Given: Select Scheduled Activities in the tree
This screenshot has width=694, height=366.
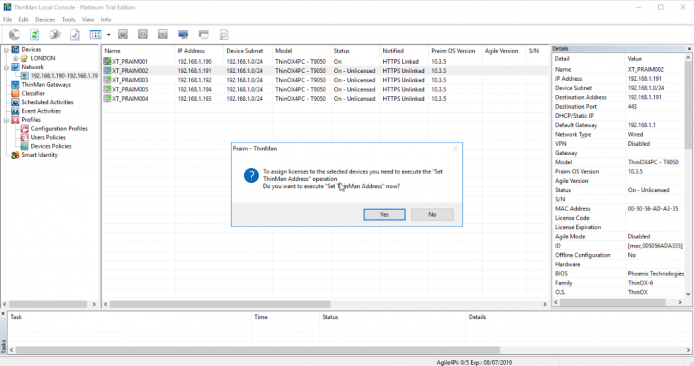Looking at the screenshot, I should tap(47, 102).
